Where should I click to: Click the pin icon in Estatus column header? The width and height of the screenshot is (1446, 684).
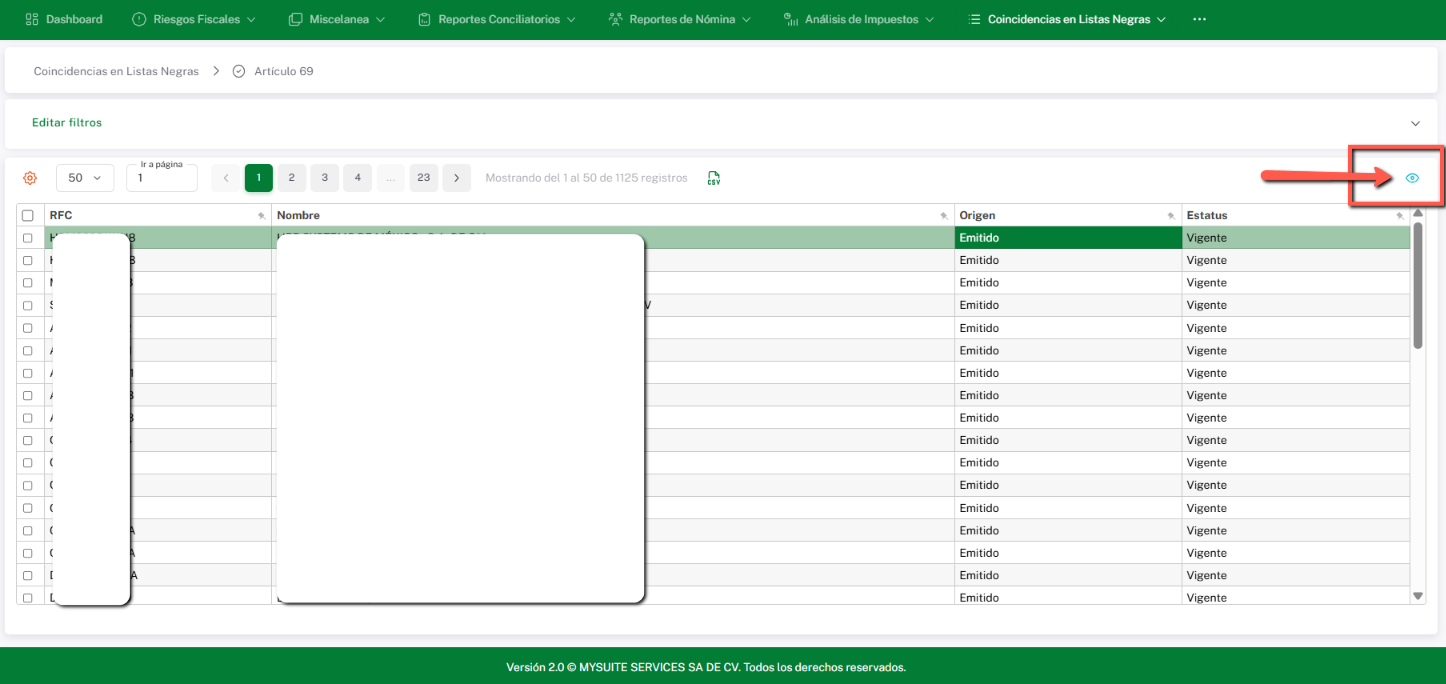[1400, 216]
